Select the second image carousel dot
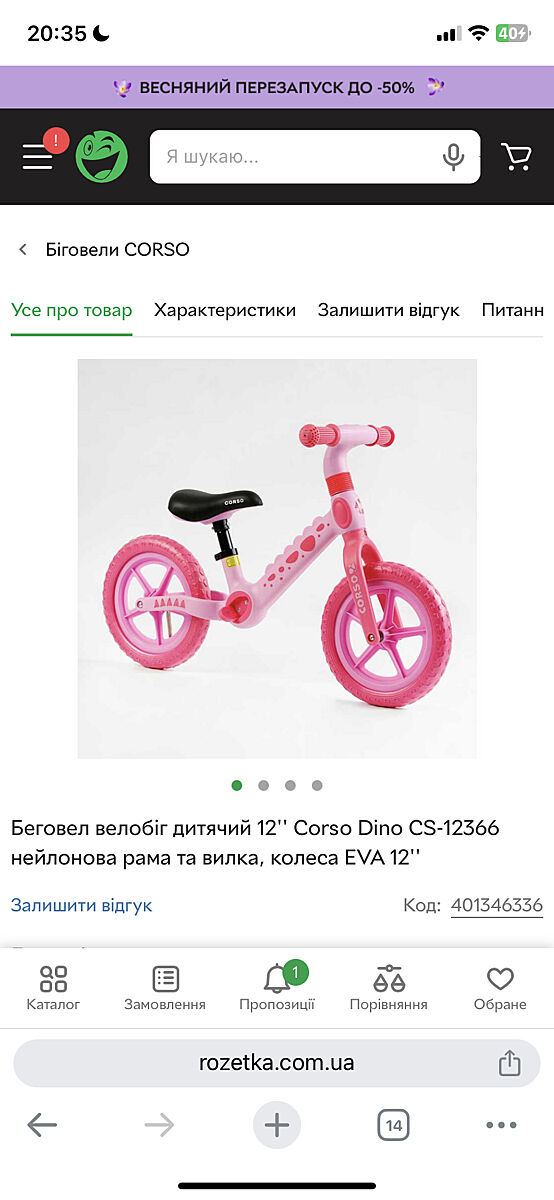 [x=263, y=786]
